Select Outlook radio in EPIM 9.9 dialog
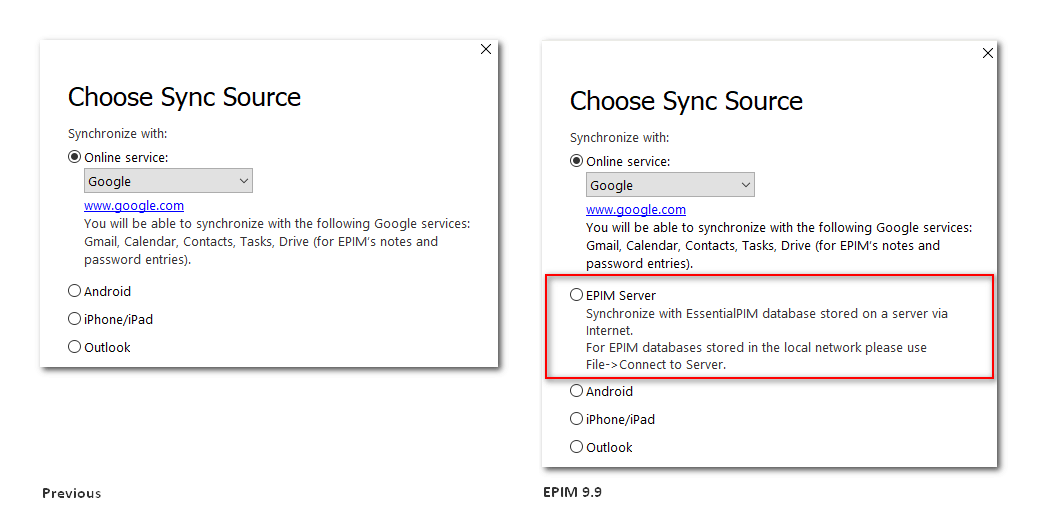This screenshot has width=1038, height=508. coord(577,447)
